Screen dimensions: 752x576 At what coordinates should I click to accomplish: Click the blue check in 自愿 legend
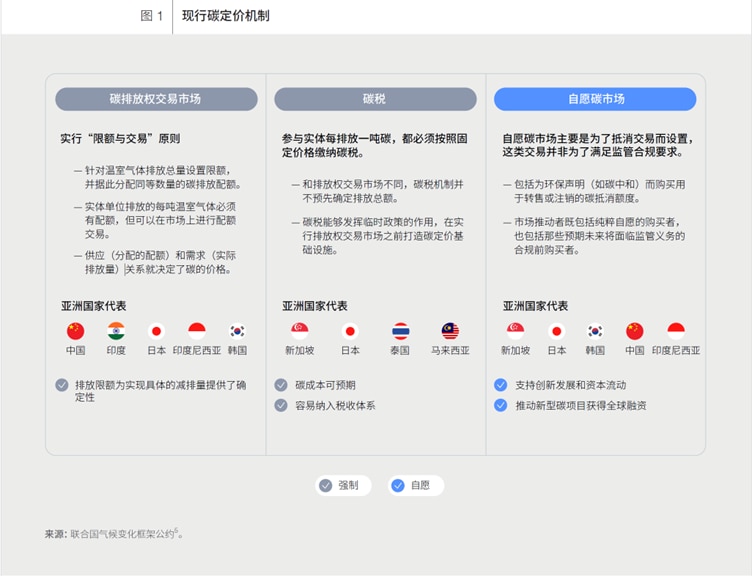pos(398,485)
